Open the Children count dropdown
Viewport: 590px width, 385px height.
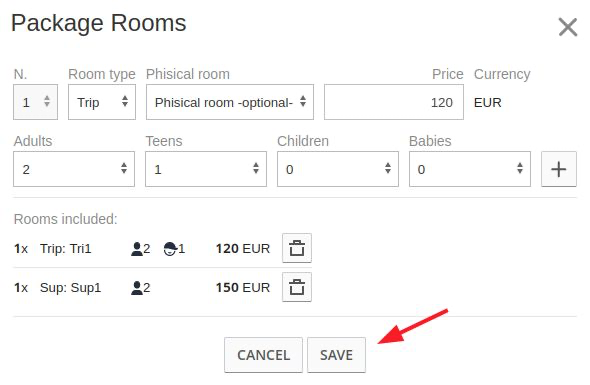[338, 169]
